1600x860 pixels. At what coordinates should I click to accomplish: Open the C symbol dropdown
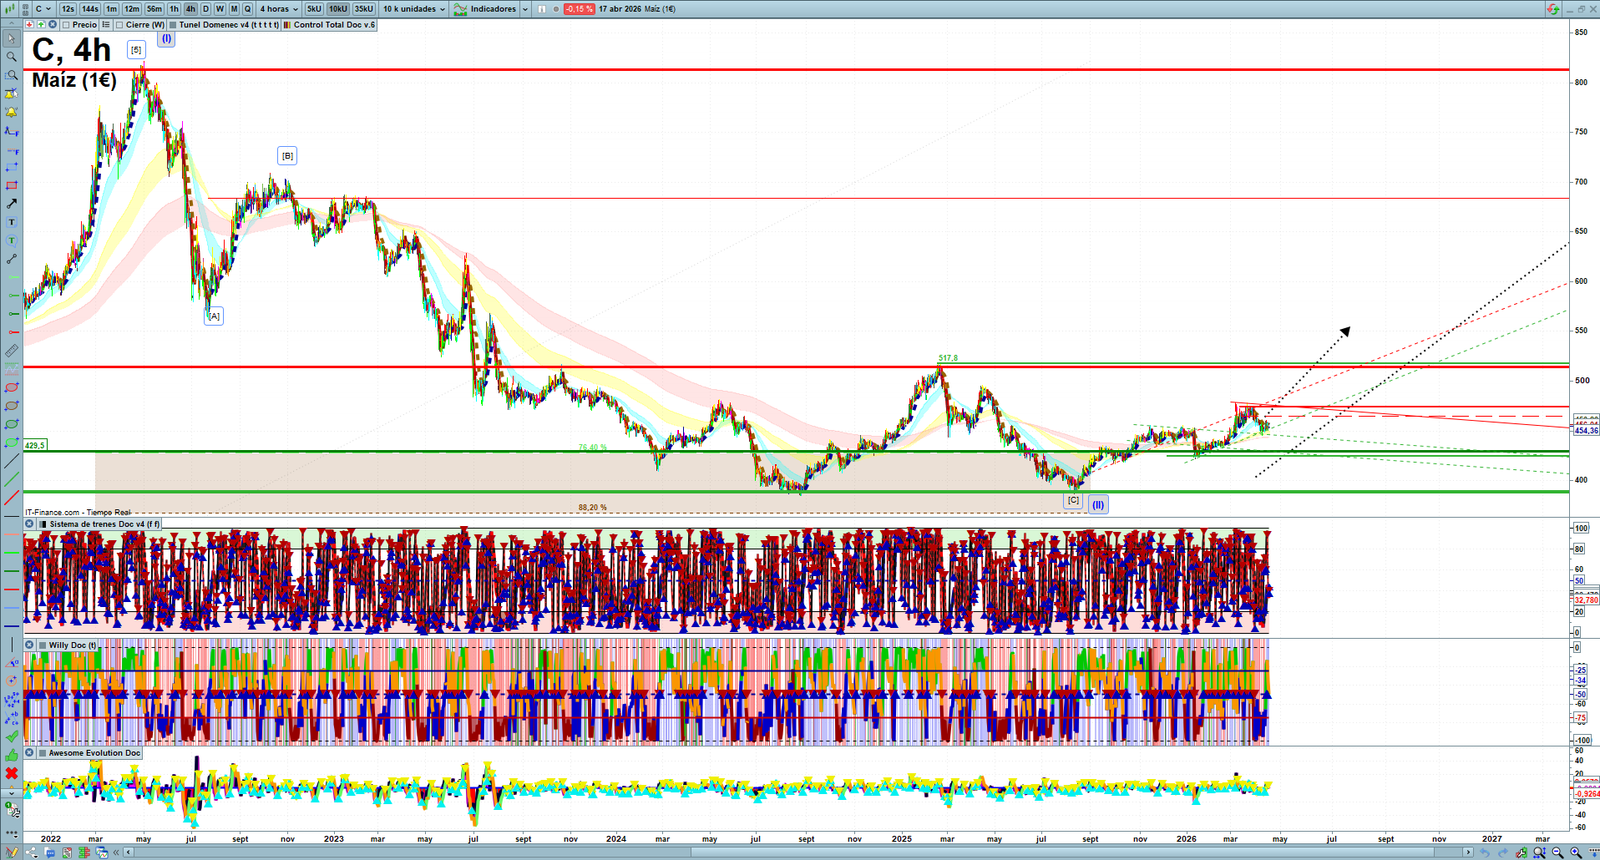coord(43,9)
